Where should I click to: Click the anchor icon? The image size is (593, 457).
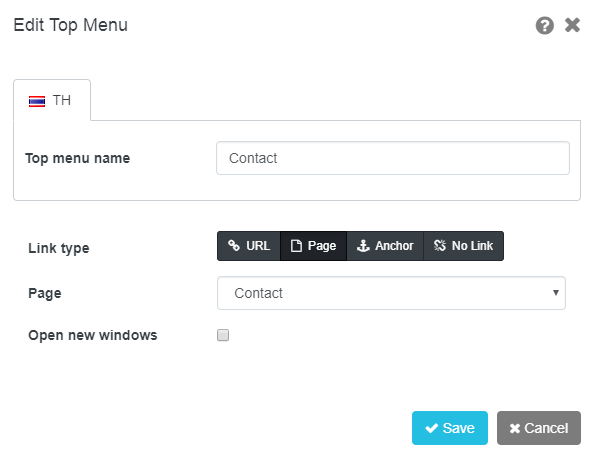tap(363, 246)
